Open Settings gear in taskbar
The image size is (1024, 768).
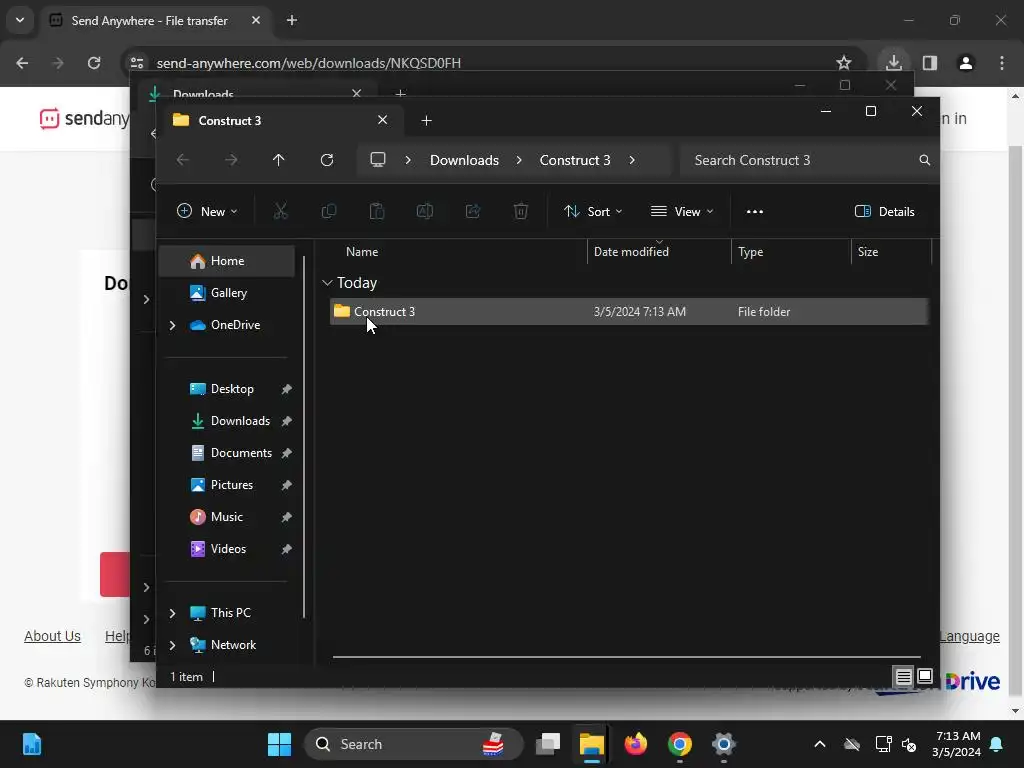(x=724, y=744)
